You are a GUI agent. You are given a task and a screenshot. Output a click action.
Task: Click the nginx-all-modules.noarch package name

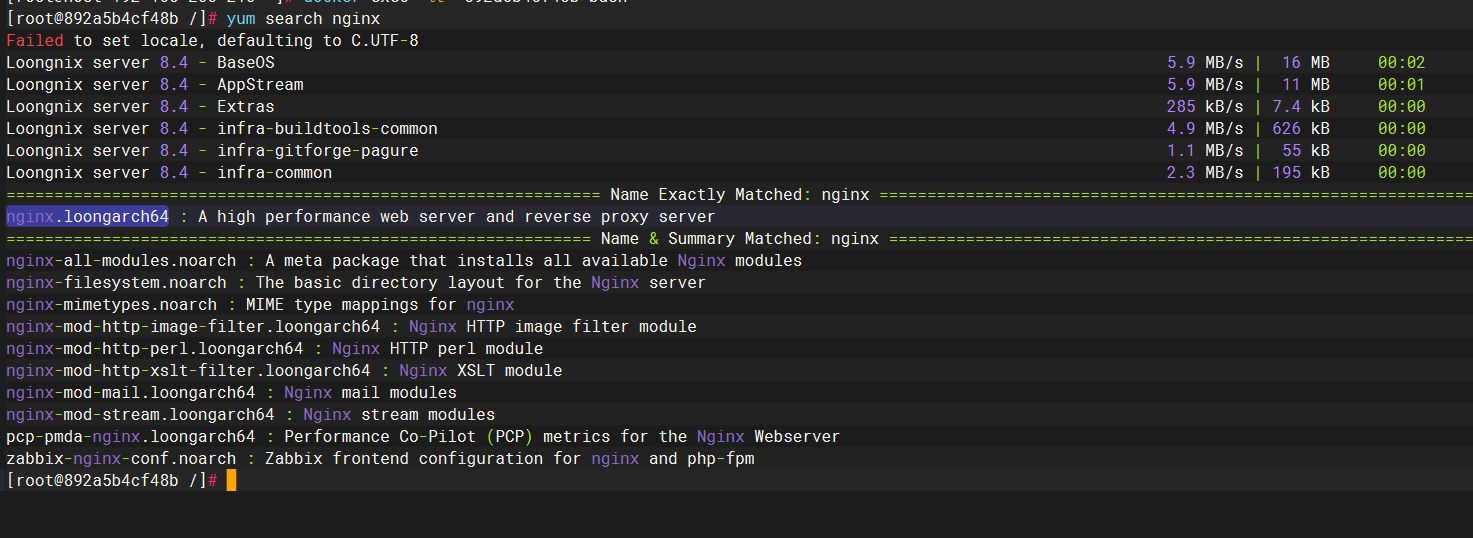pyautogui.click(x=121, y=260)
